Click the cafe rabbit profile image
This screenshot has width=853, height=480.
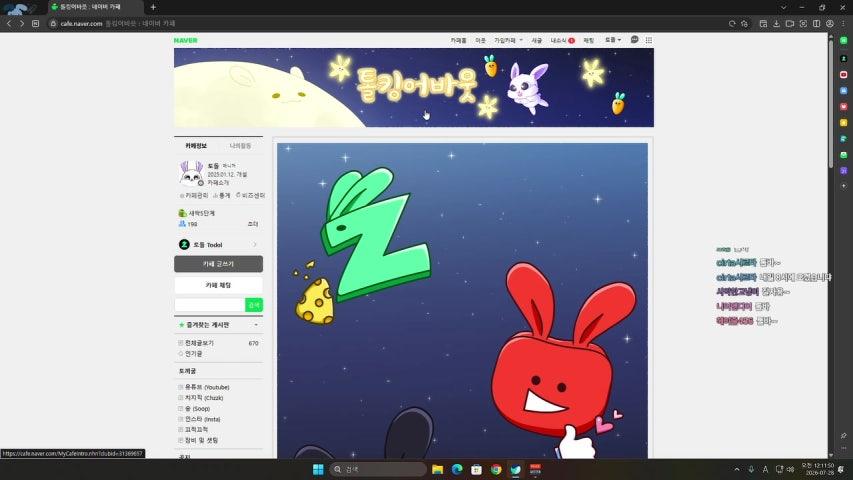pos(191,174)
